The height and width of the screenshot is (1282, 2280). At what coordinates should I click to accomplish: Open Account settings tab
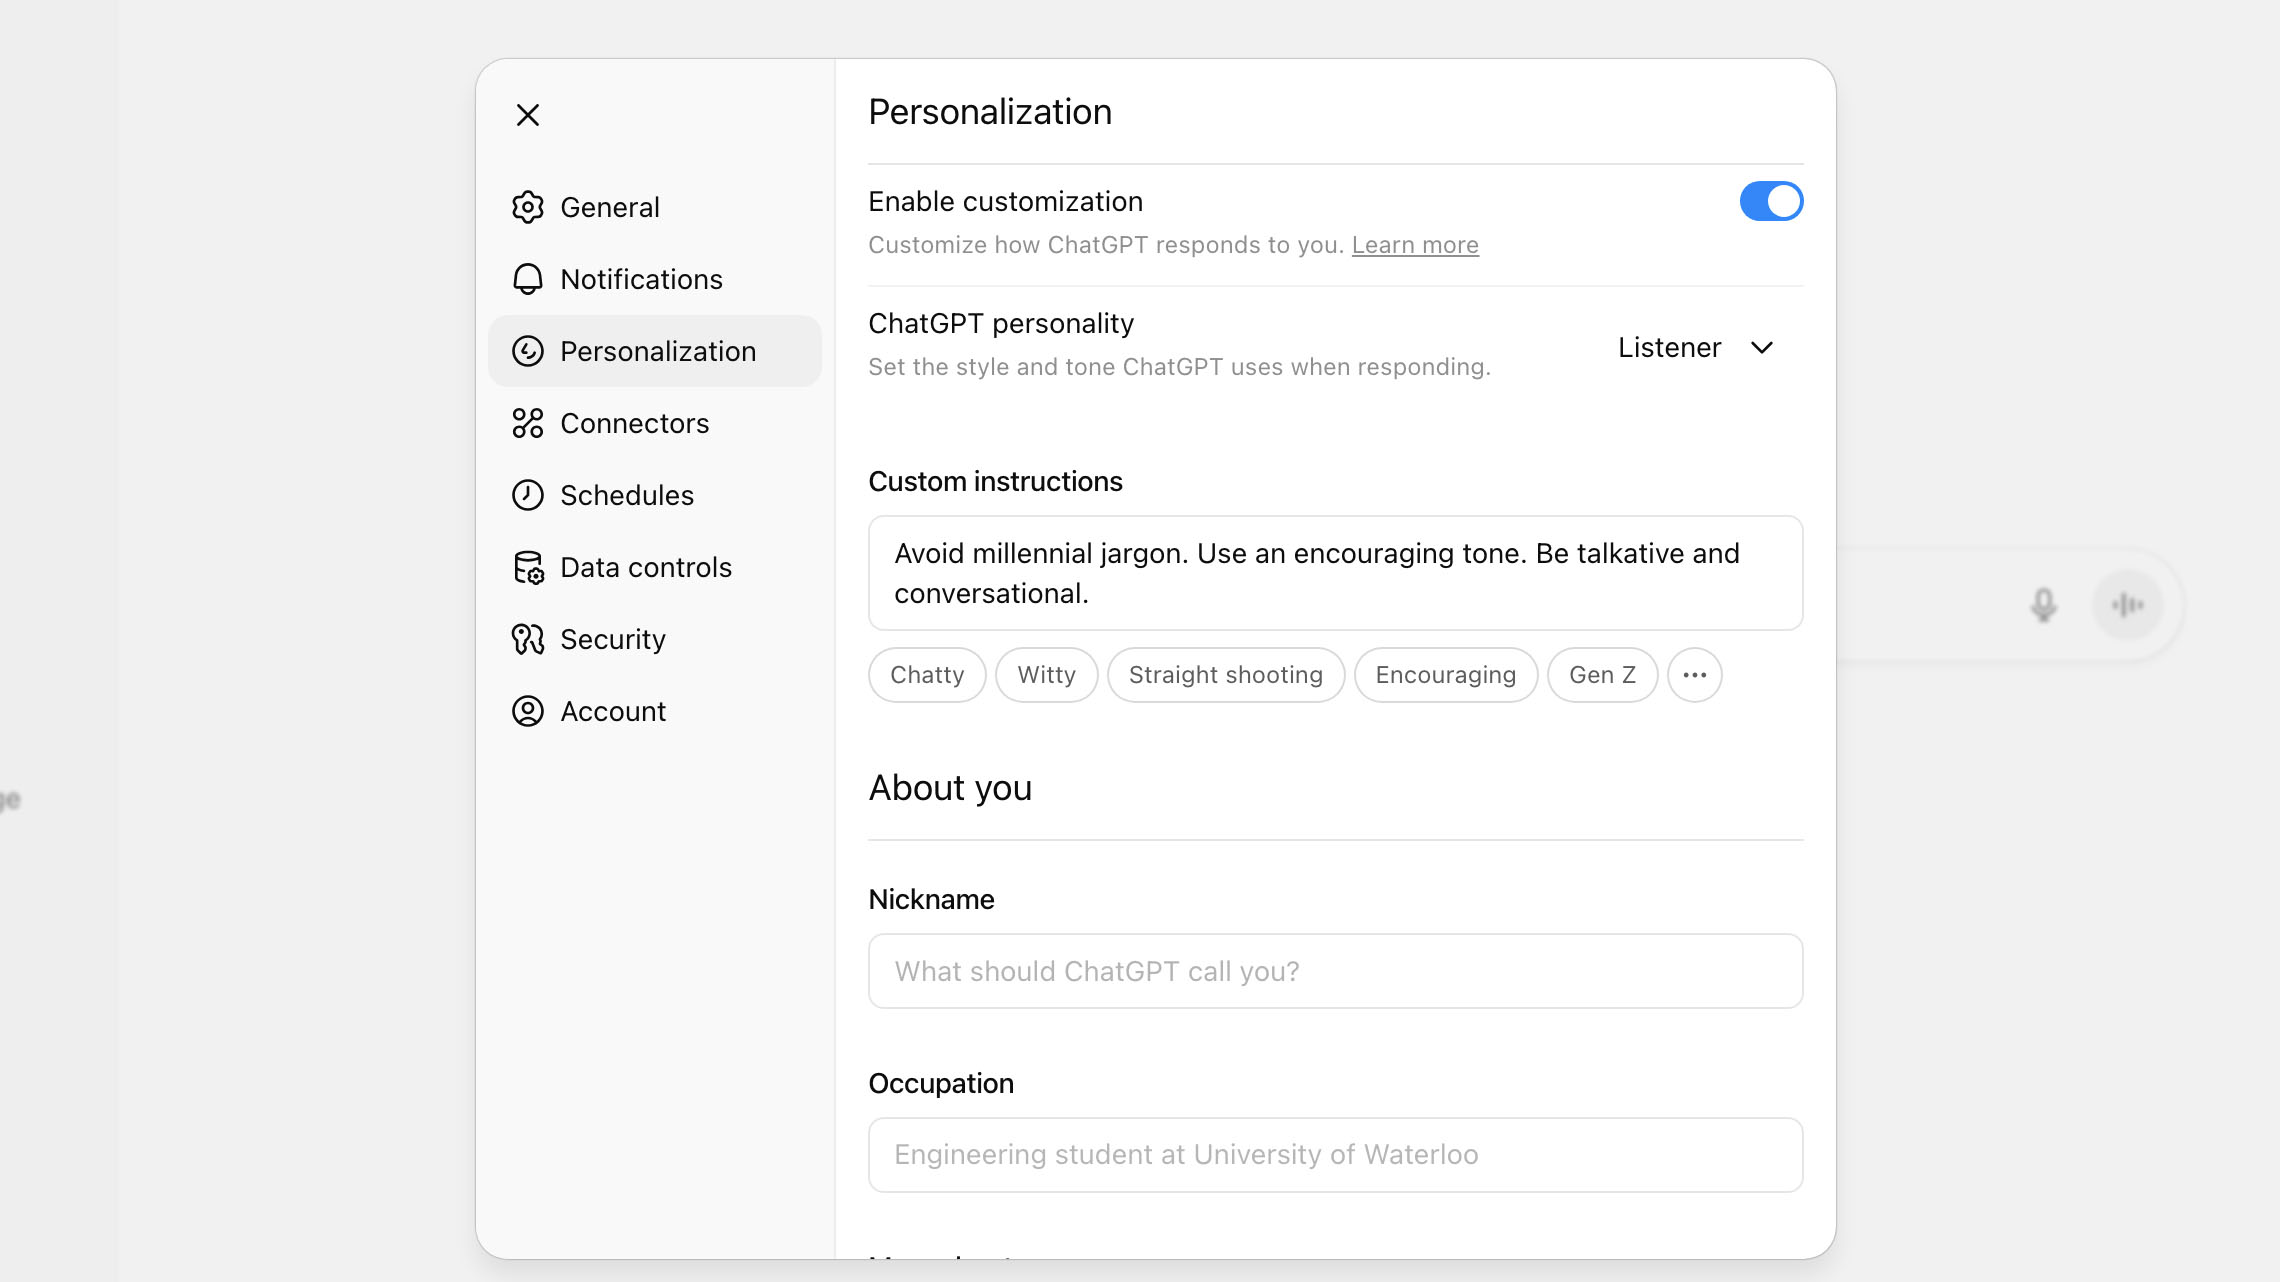(655, 711)
